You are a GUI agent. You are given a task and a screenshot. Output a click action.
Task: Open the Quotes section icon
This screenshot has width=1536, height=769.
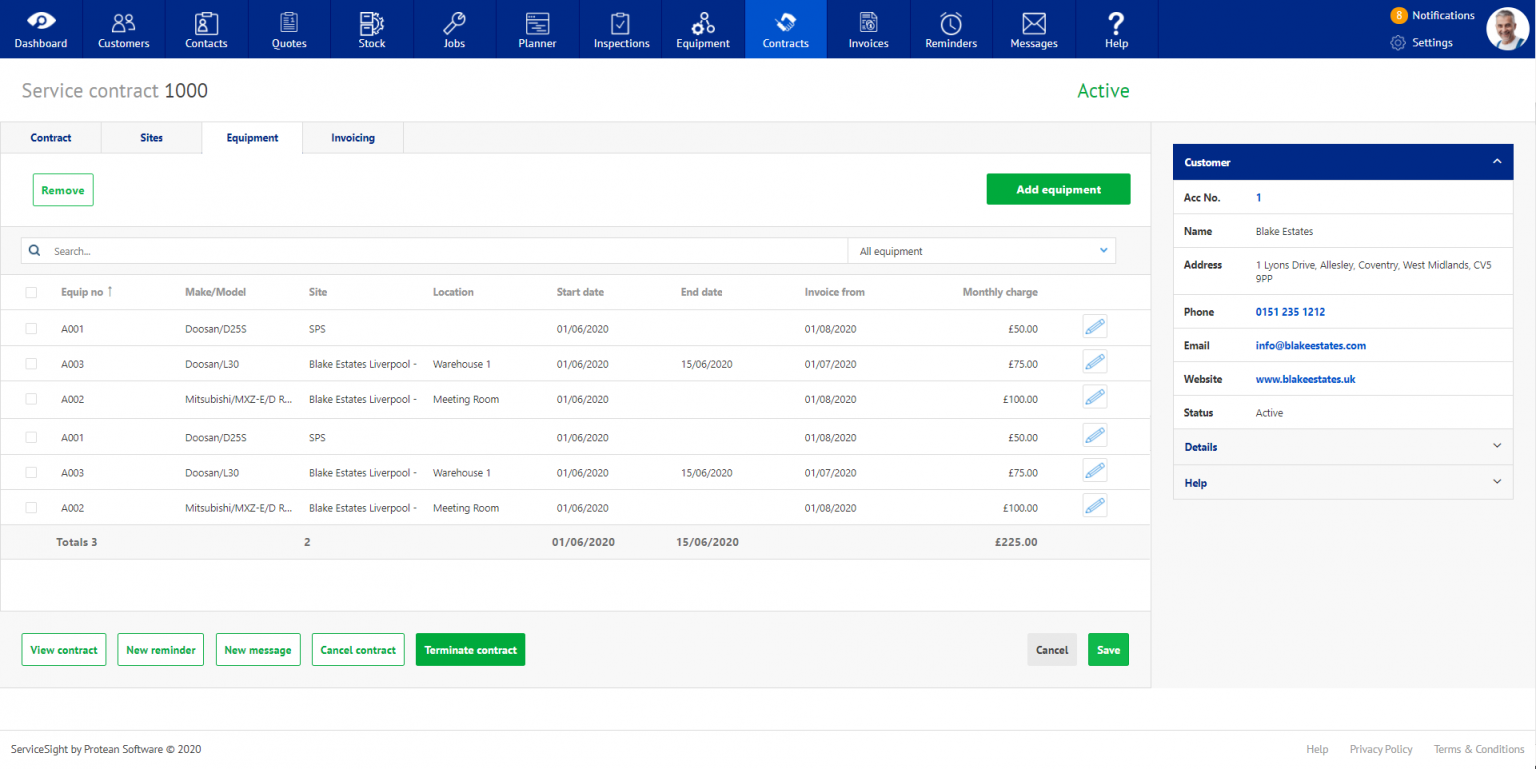tap(288, 28)
